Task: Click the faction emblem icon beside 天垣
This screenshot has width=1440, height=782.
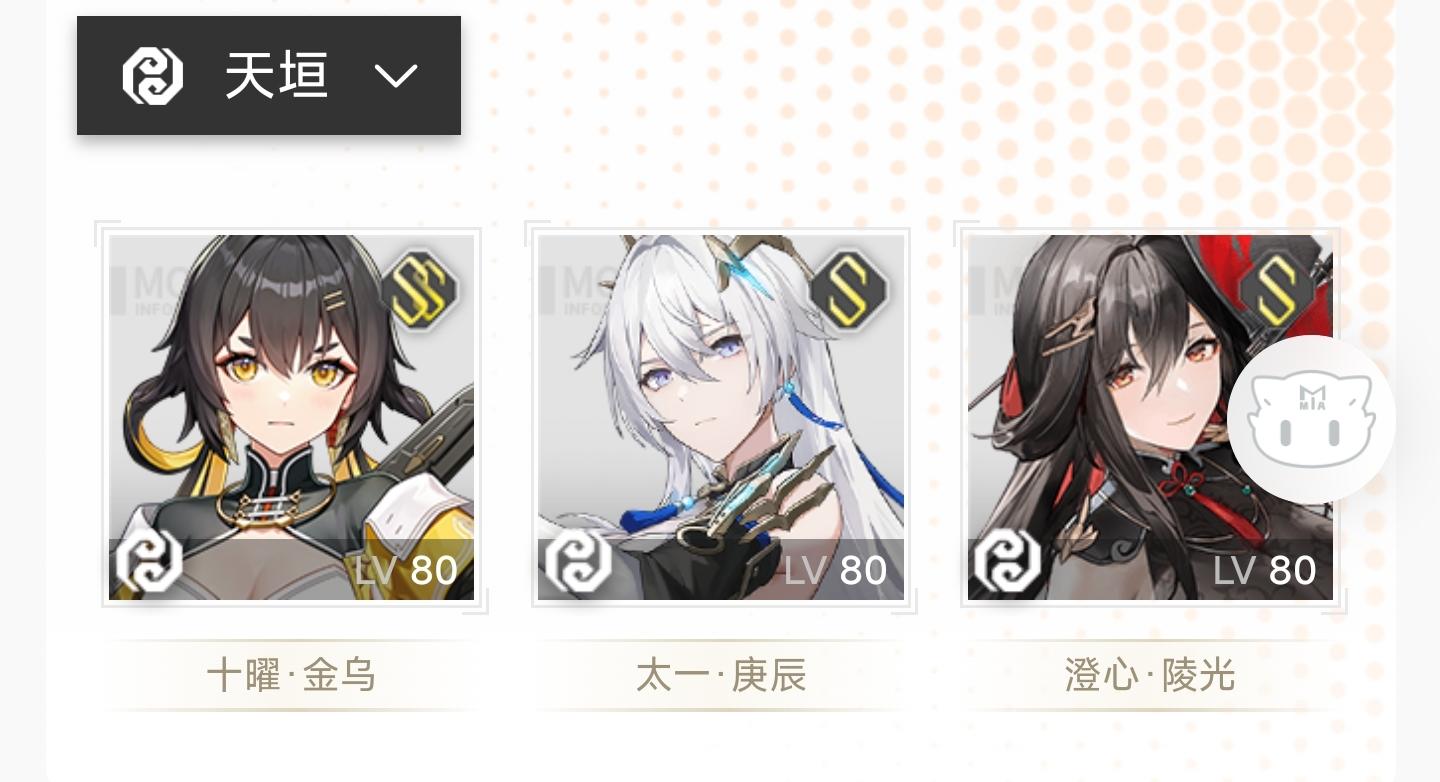Action: [x=152, y=76]
